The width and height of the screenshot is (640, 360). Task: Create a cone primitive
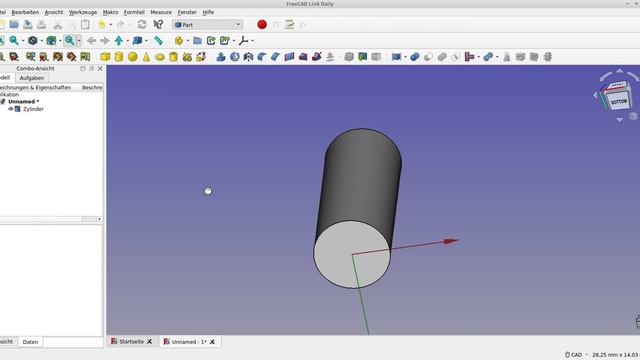(146, 57)
